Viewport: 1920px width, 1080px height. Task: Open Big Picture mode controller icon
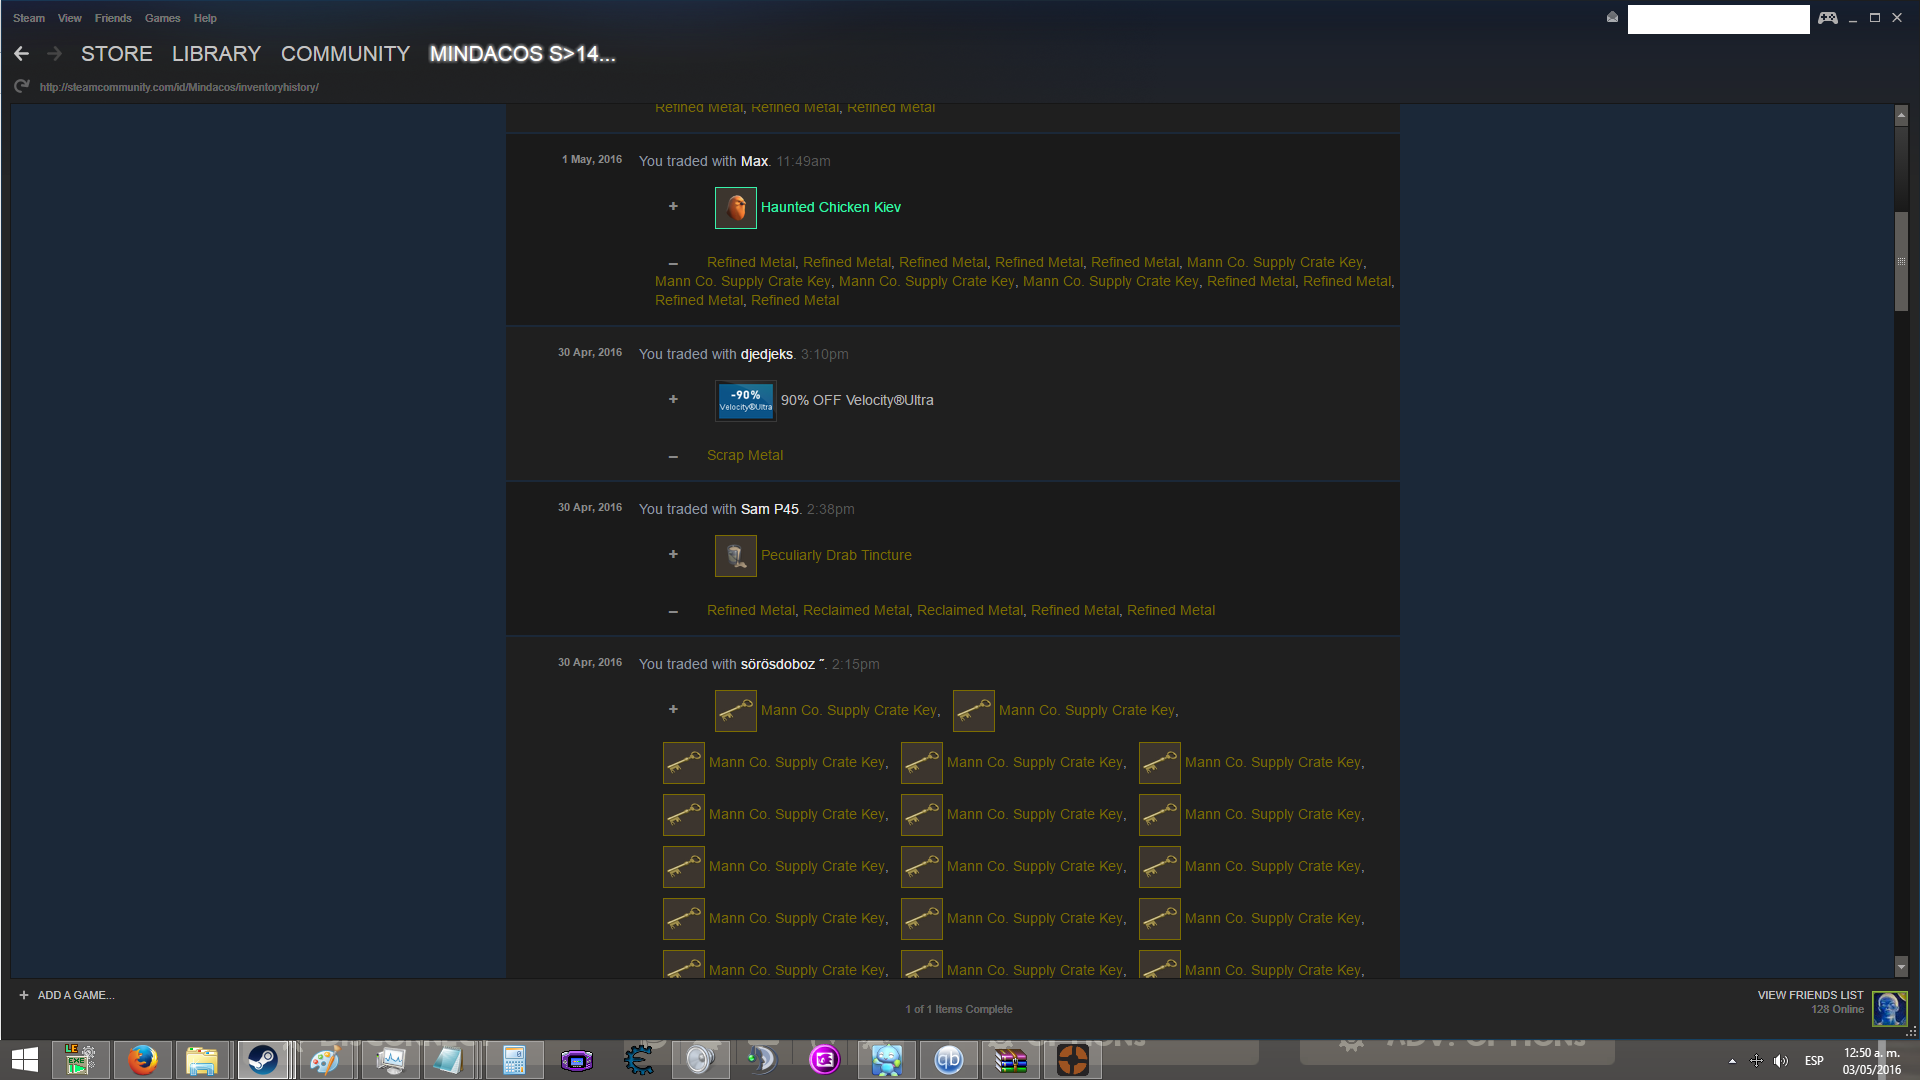[1828, 18]
